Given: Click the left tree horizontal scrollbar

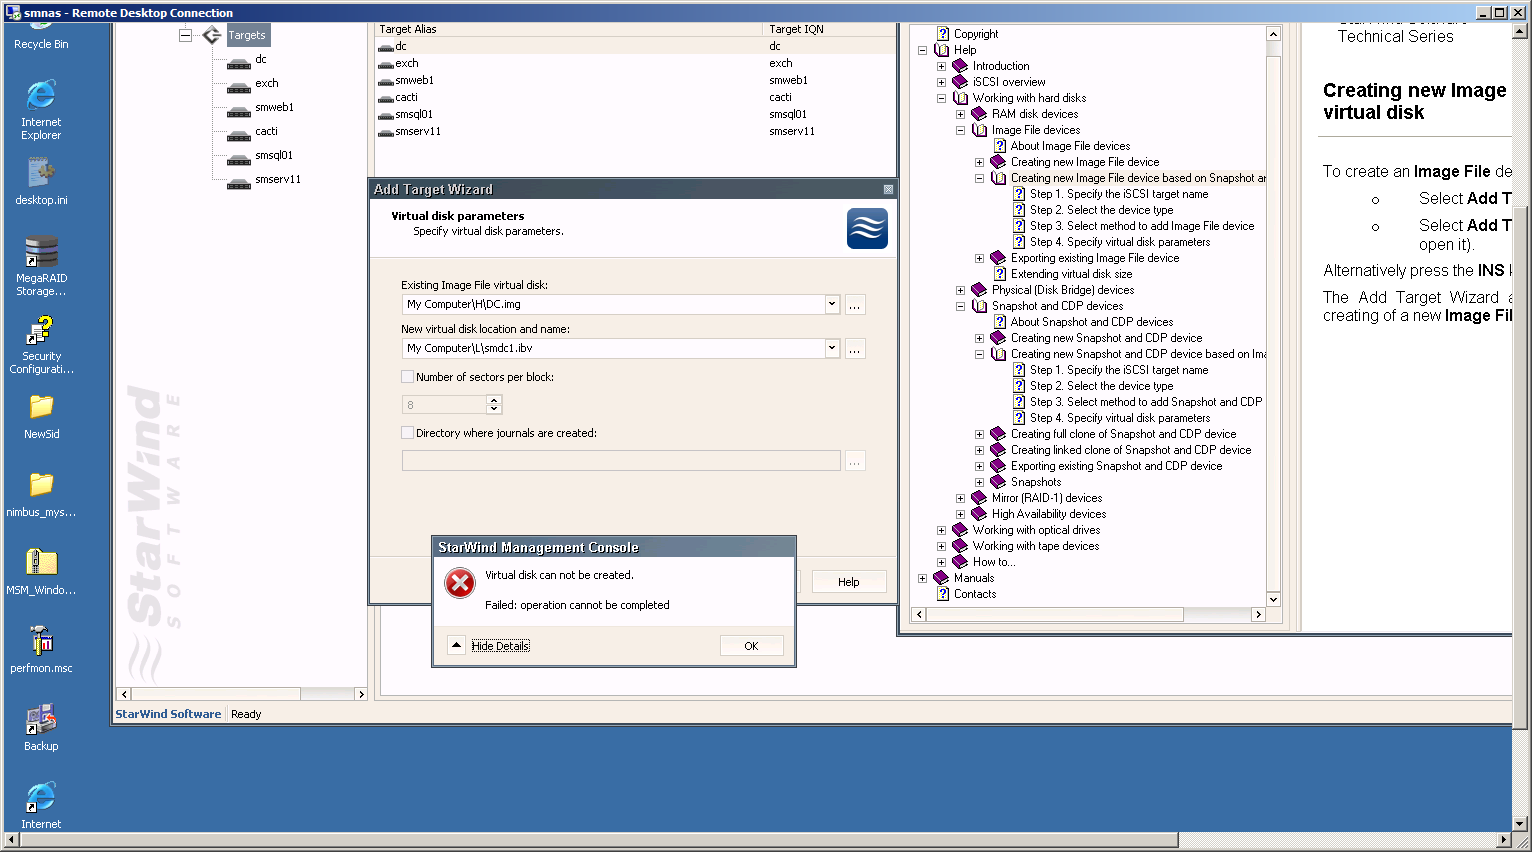Looking at the screenshot, I should pos(215,694).
